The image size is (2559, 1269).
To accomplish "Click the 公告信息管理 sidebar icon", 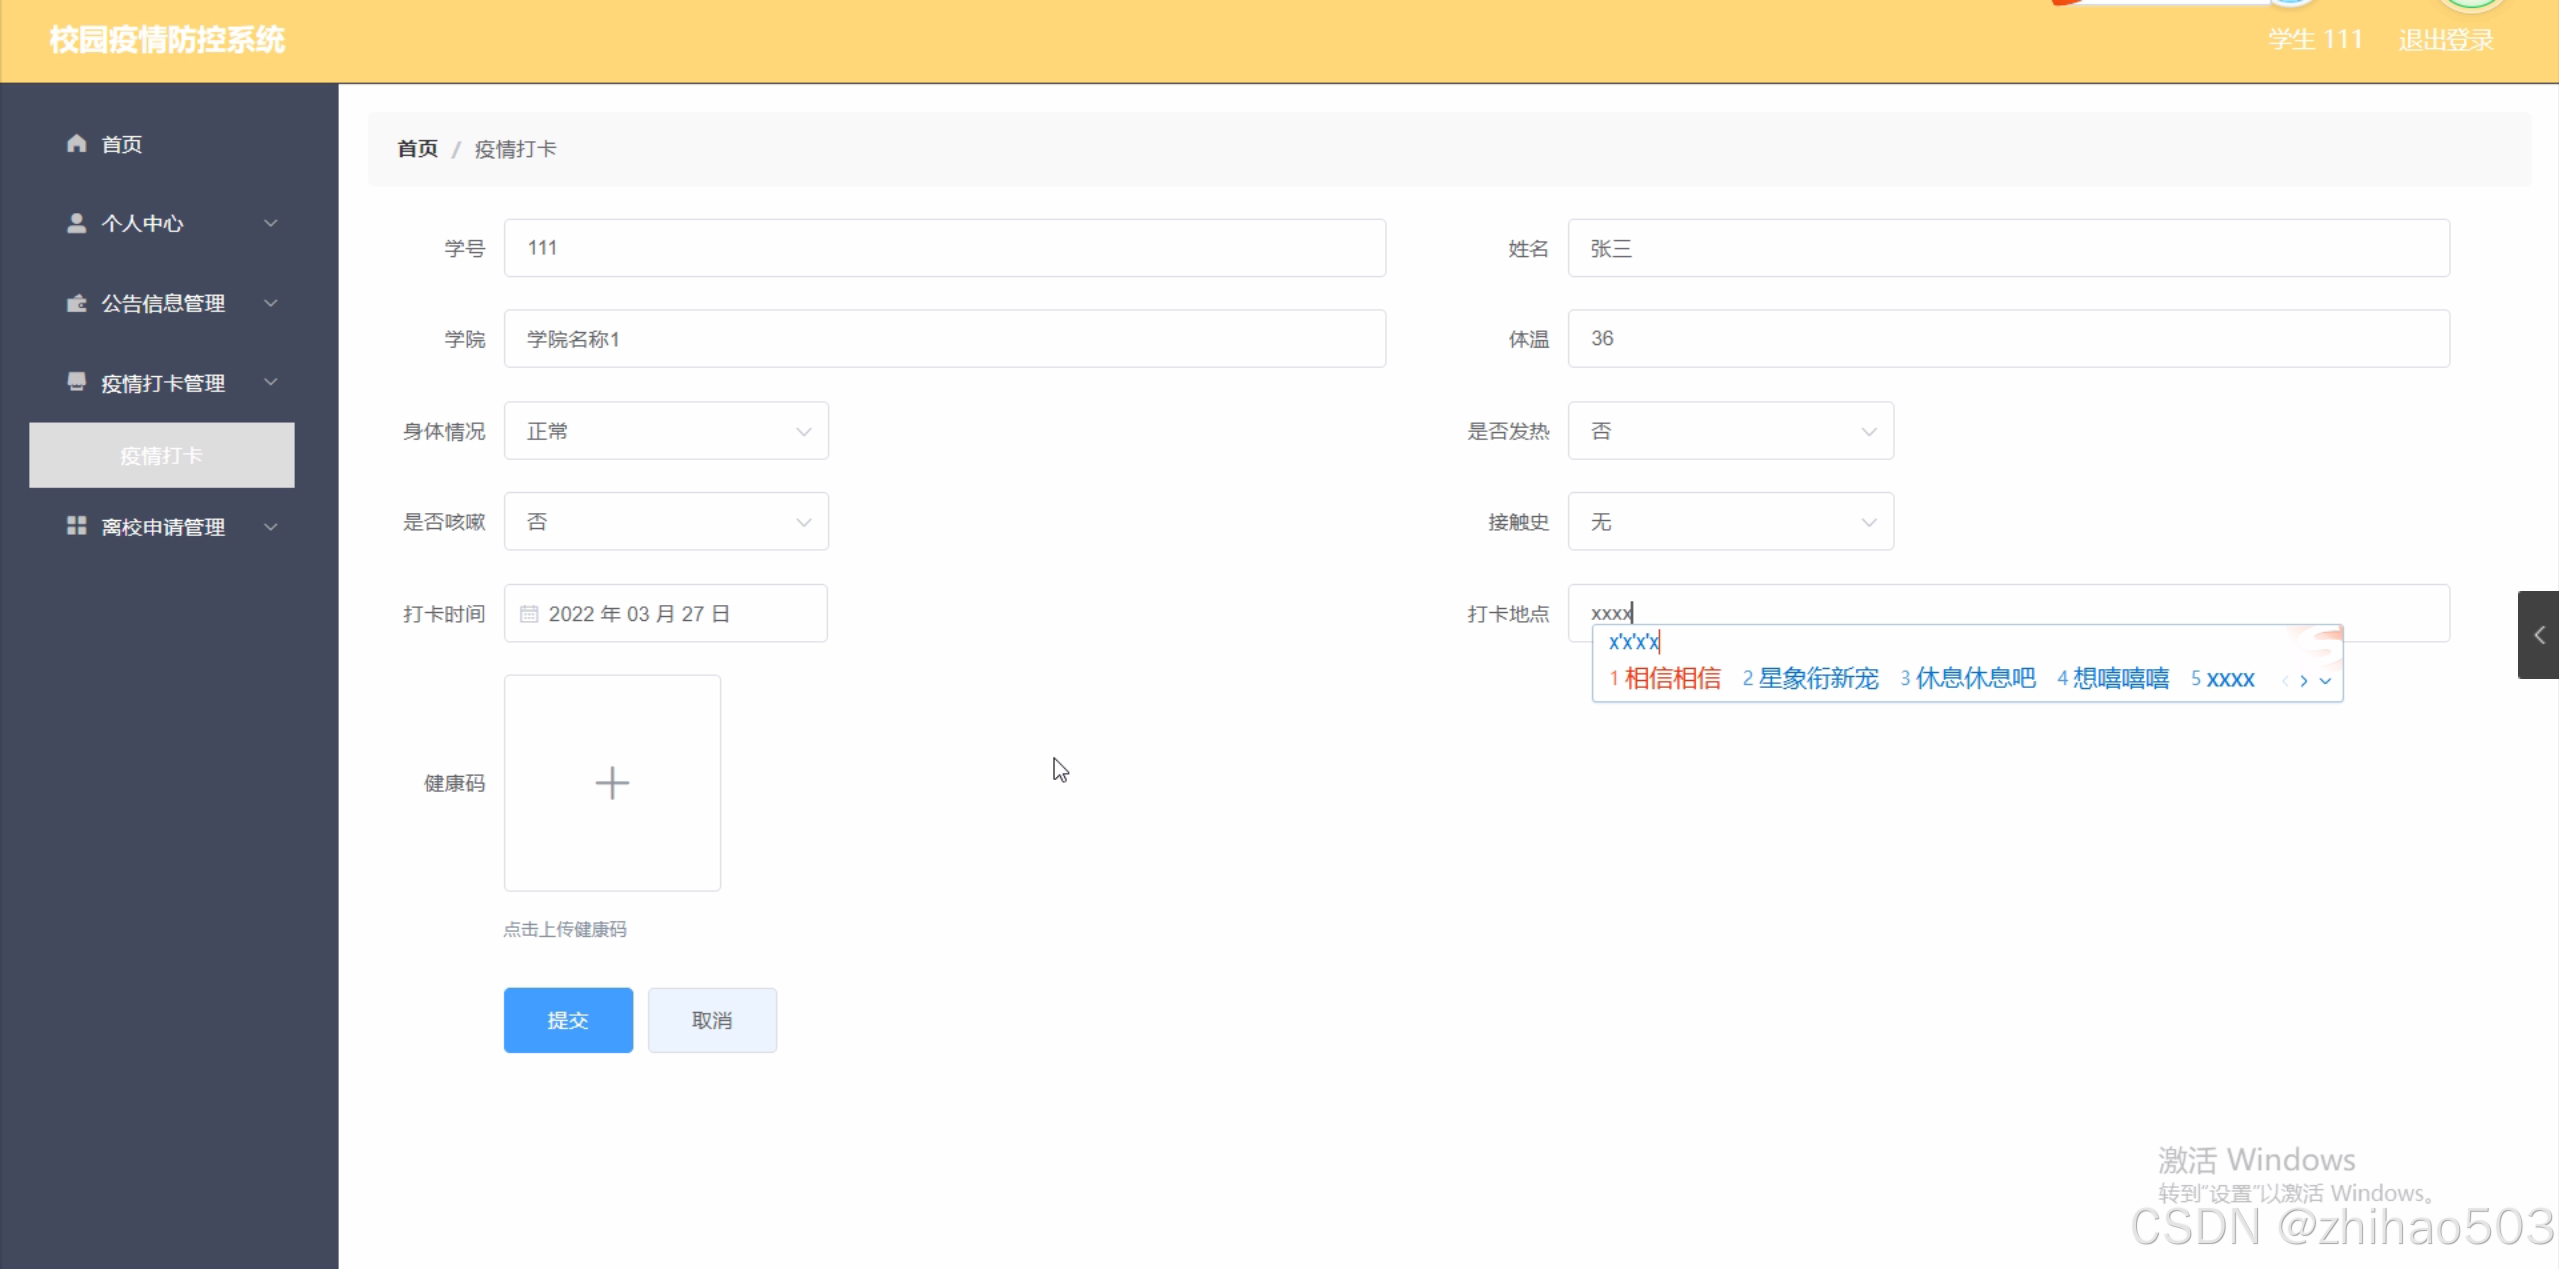I will [77, 303].
